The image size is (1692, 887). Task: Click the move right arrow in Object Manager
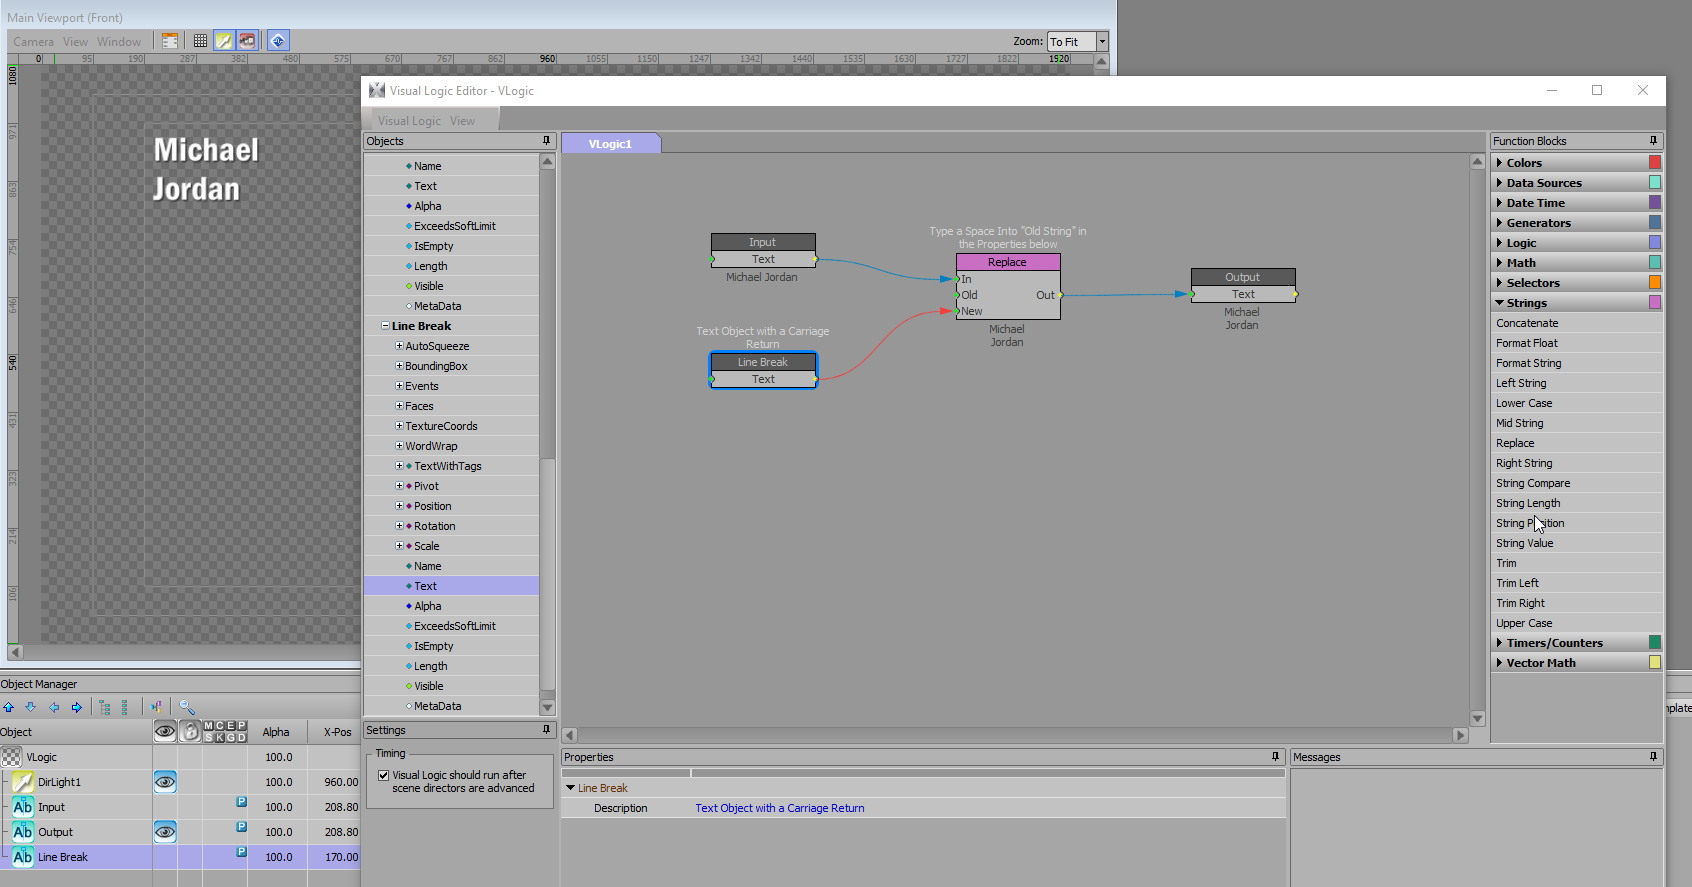[76, 707]
